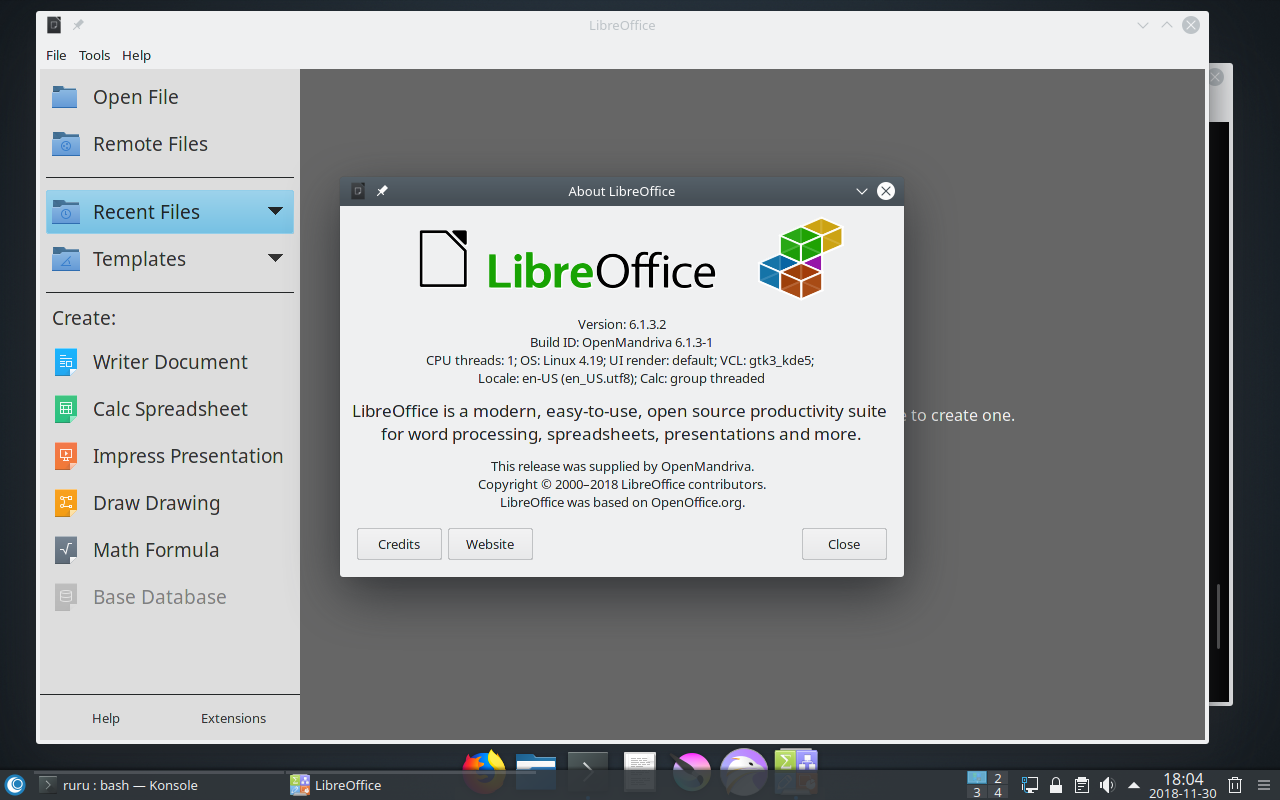Click the Base Database icon
The width and height of the screenshot is (1280, 800).
coord(65,597)
